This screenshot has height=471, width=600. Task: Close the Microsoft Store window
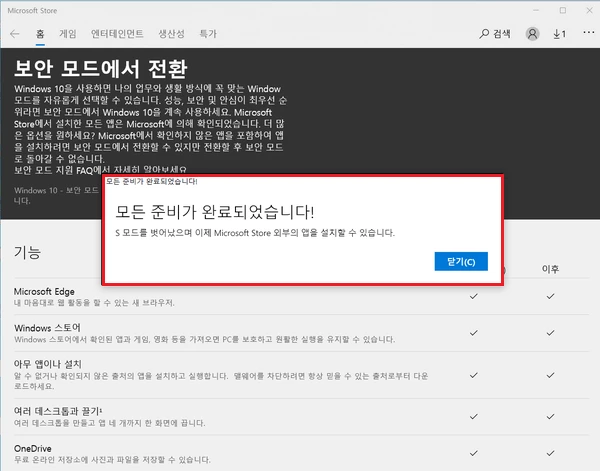point(589,10)
